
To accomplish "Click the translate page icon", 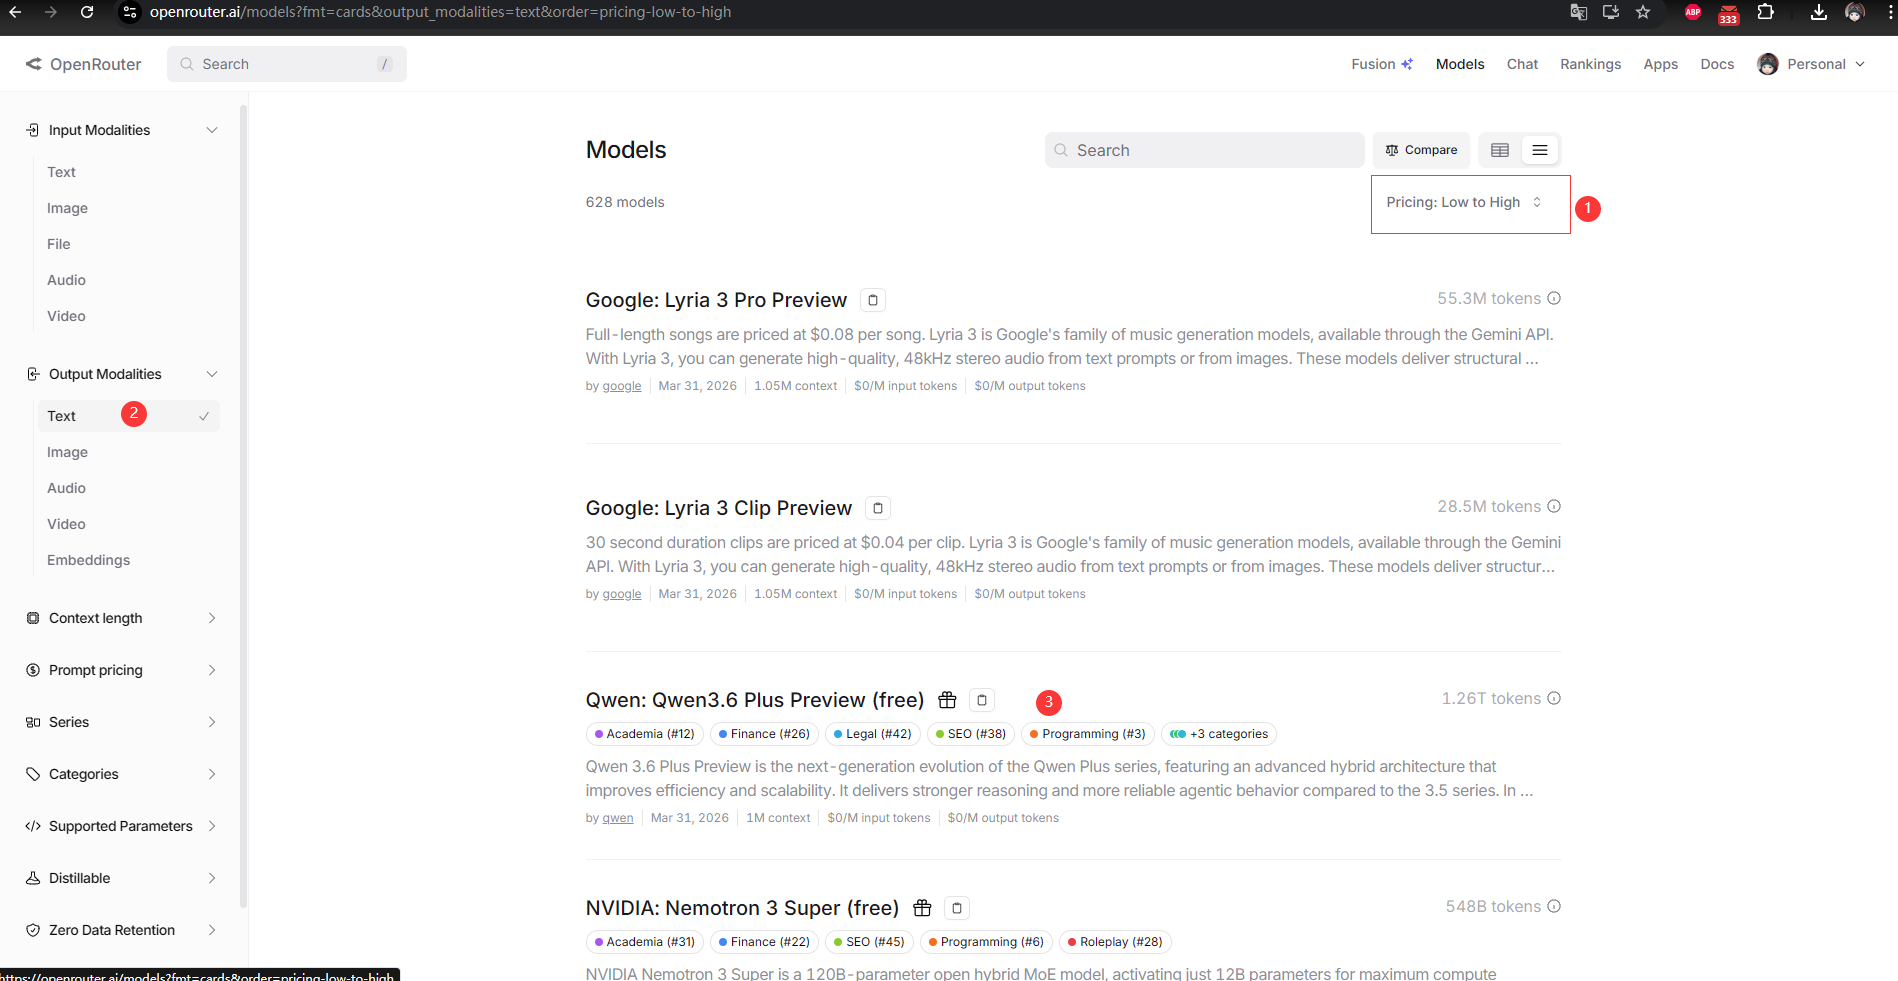I will tap(1579, 12).
